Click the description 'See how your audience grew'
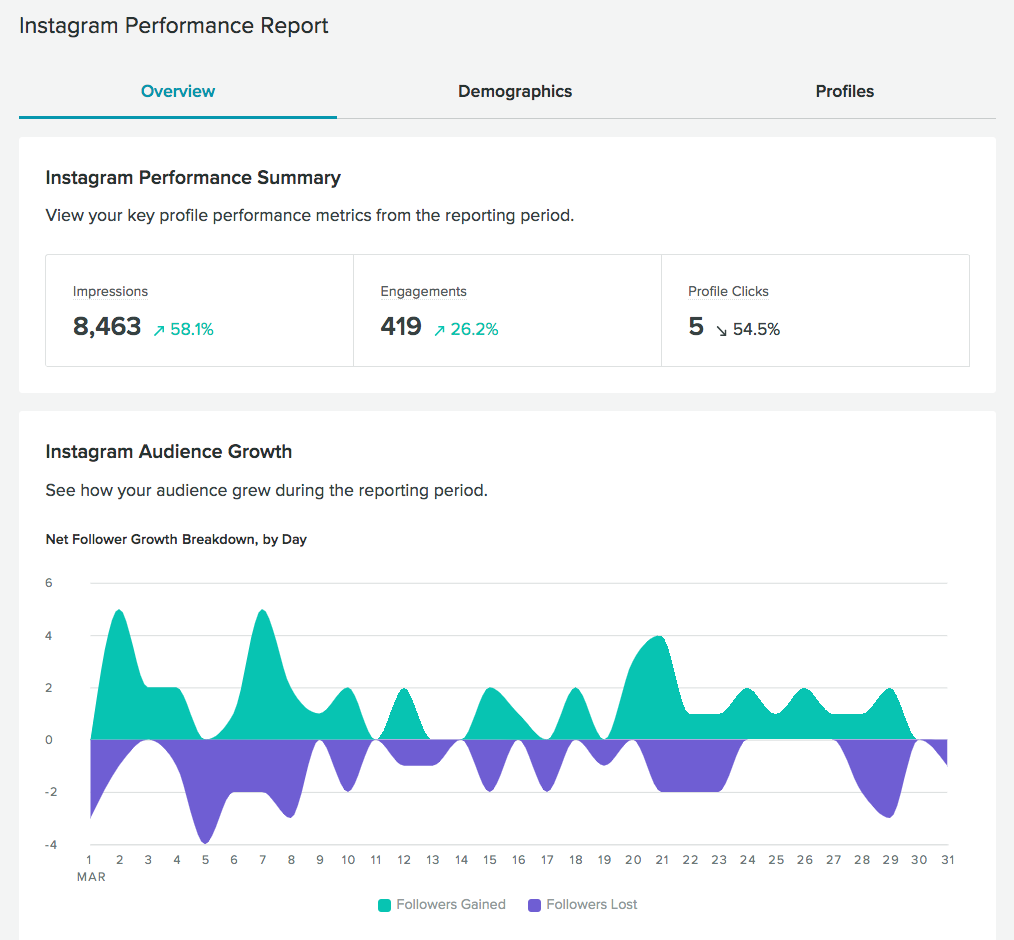This screenshot has height=940, width=1014. click(x=266, y=490)
